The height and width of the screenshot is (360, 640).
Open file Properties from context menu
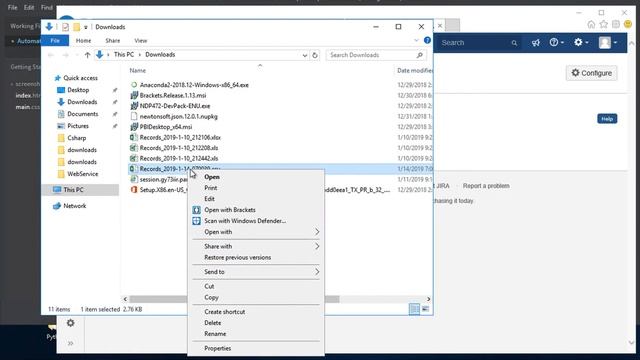pos(218,349)
